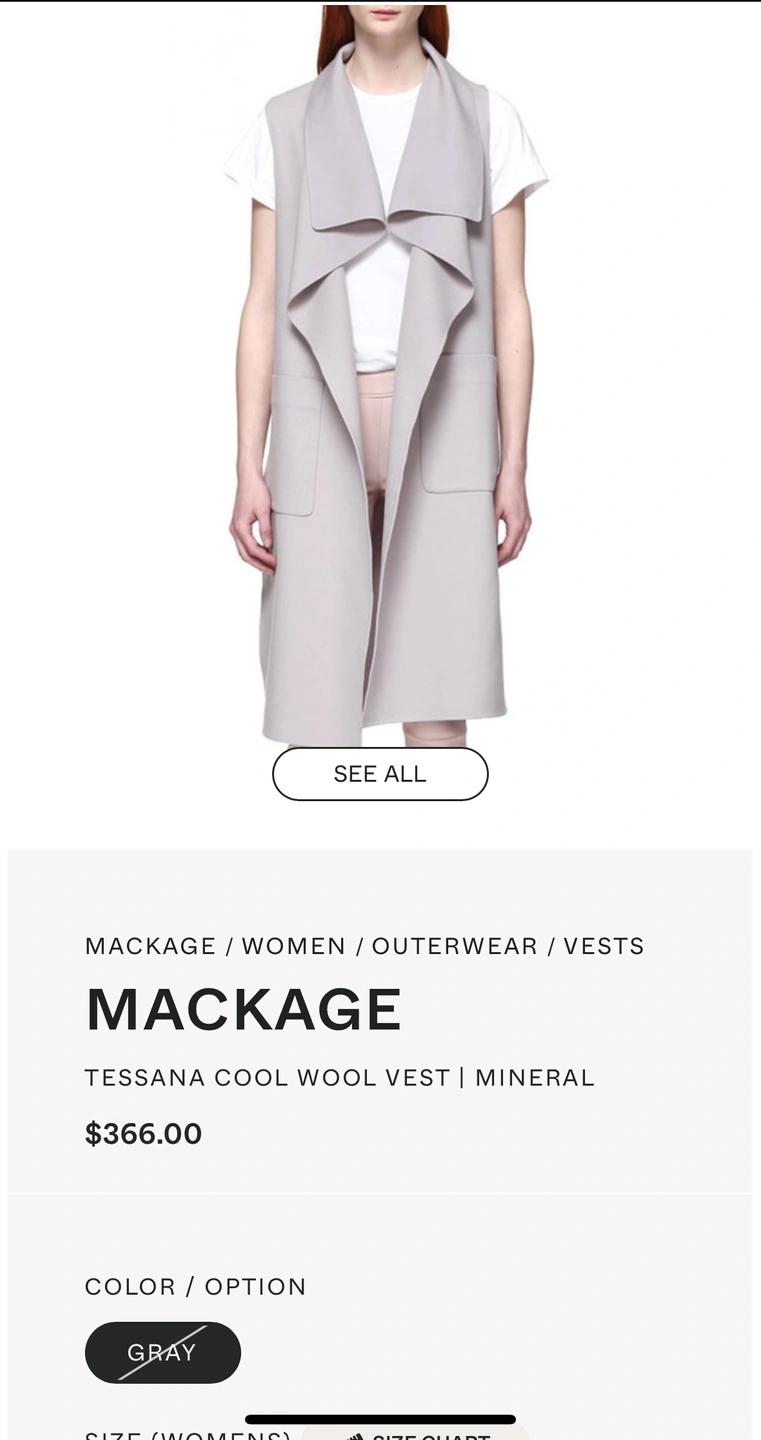Screen dimensions: 761x1440
Task: Select the crossed-out GRAY color option
Action: click(163, 1353)
